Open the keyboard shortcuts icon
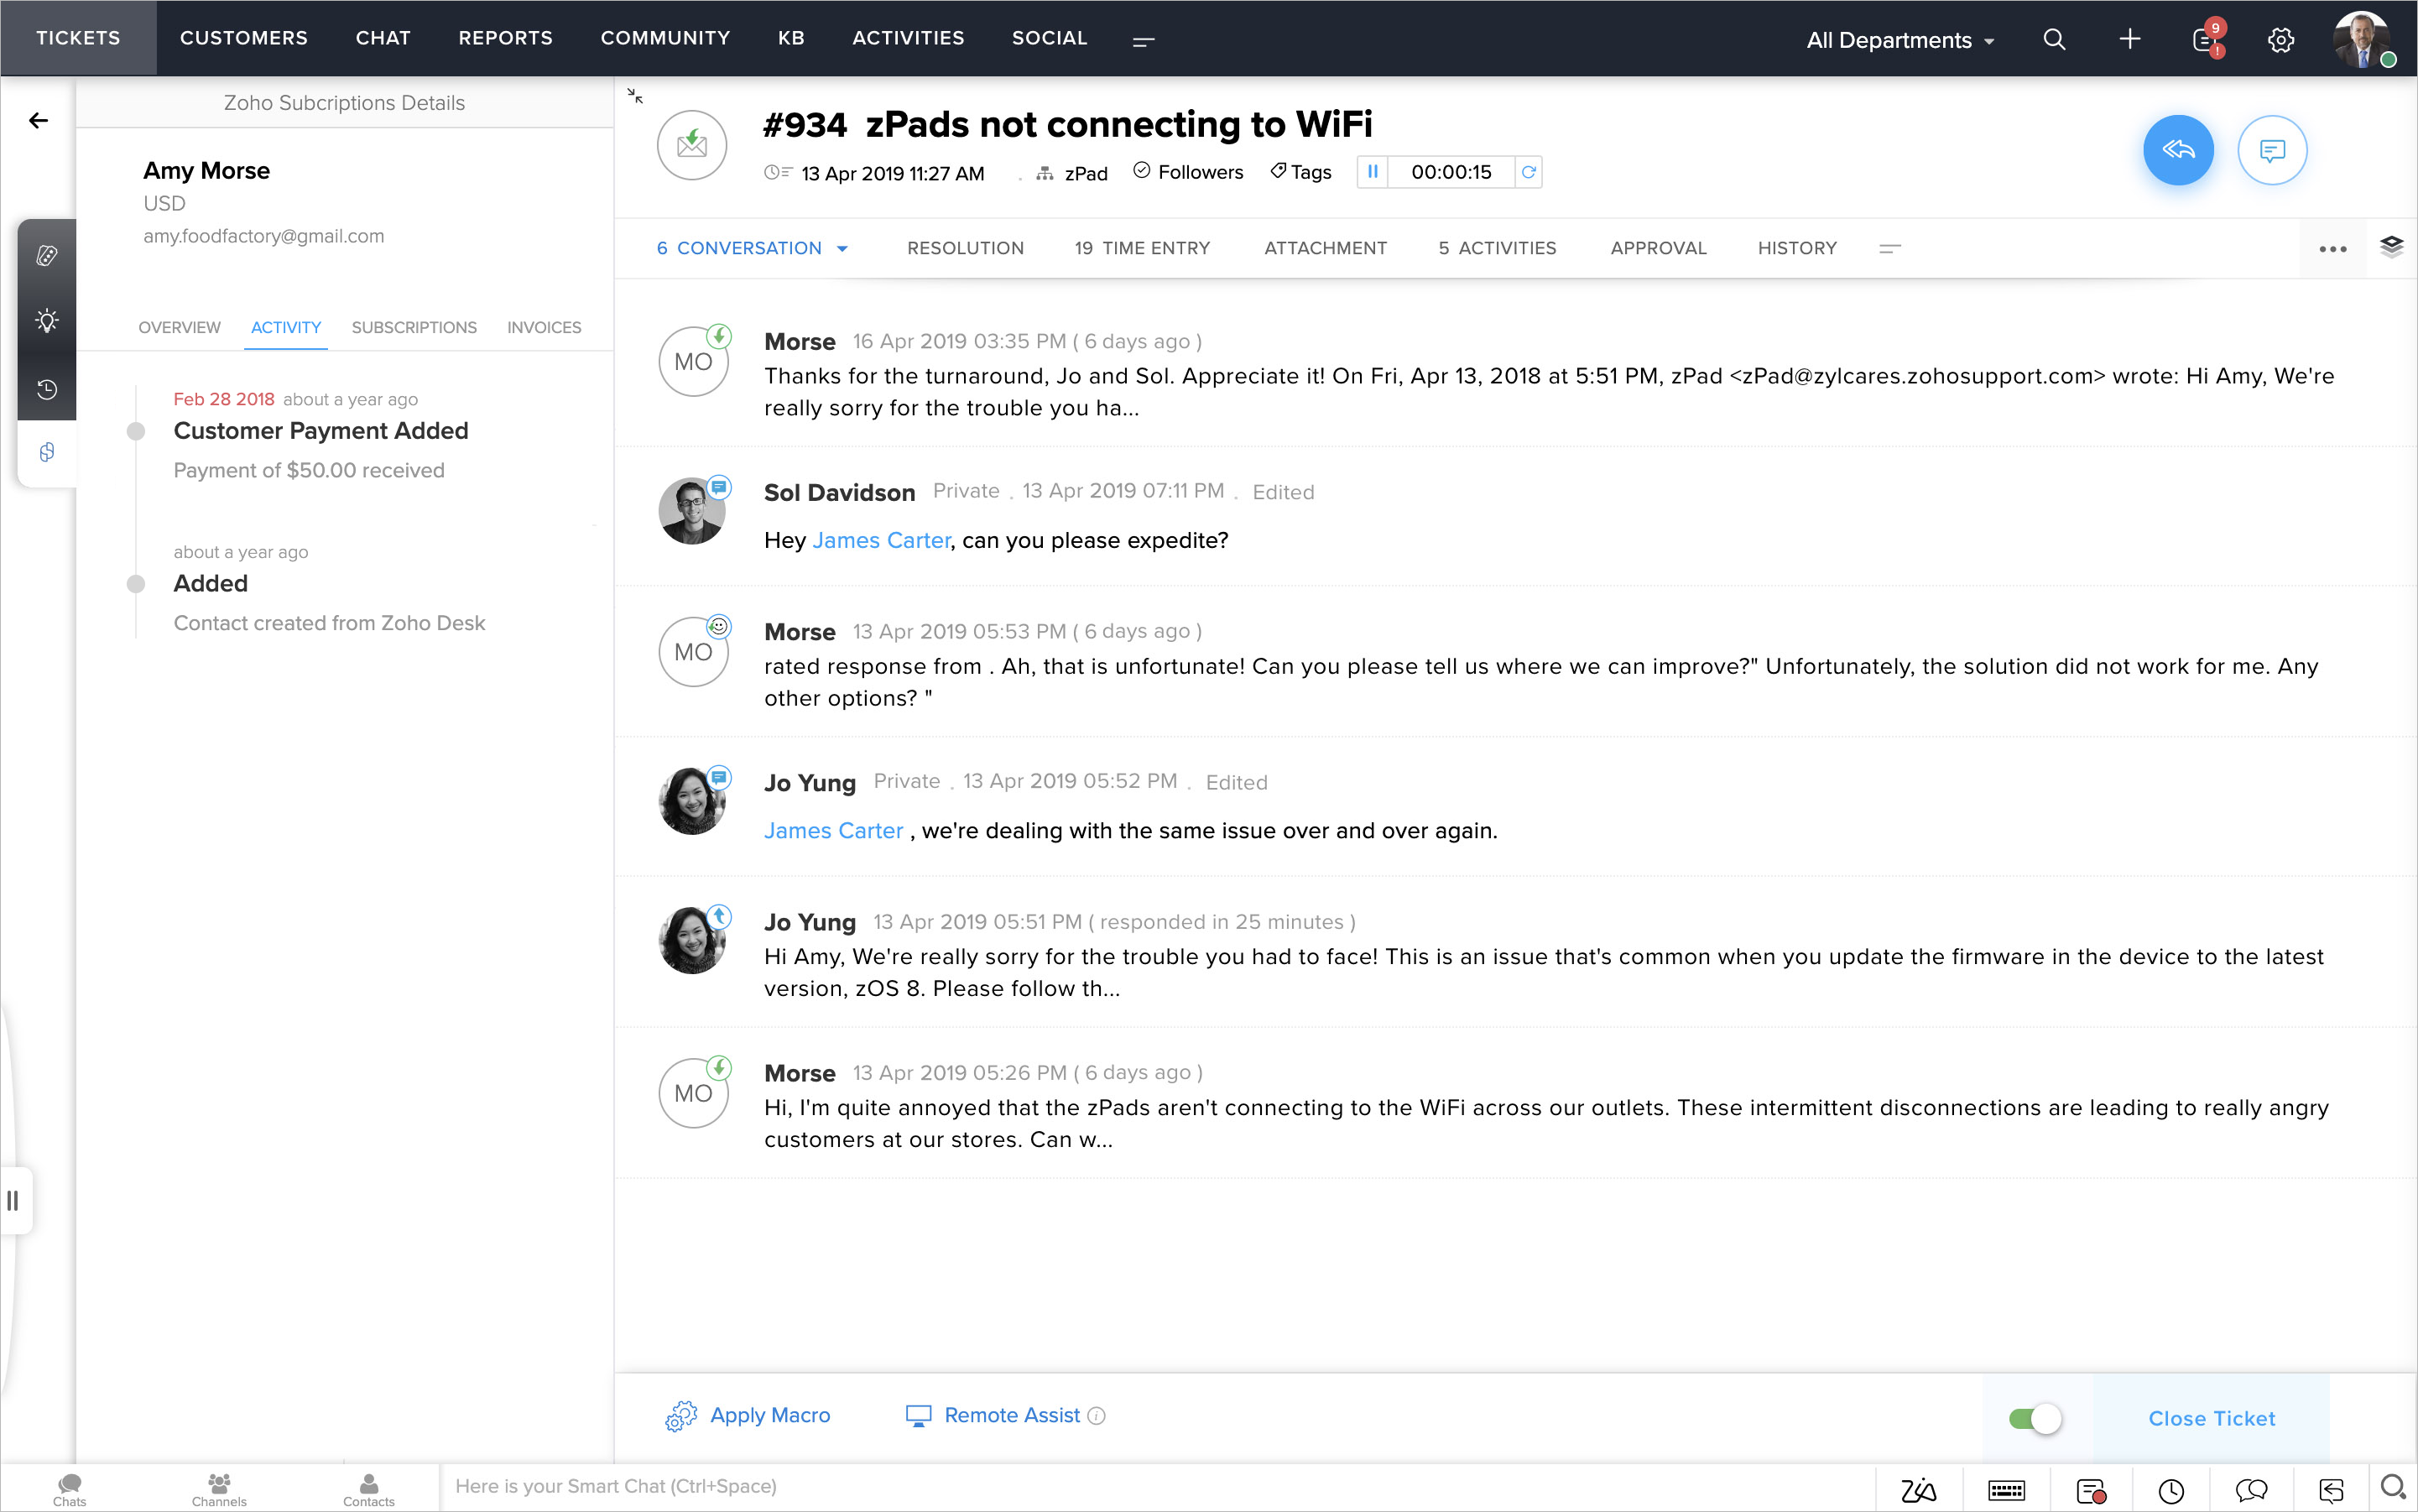The image size is (2418, 1512). (x=2006, y=1490)
